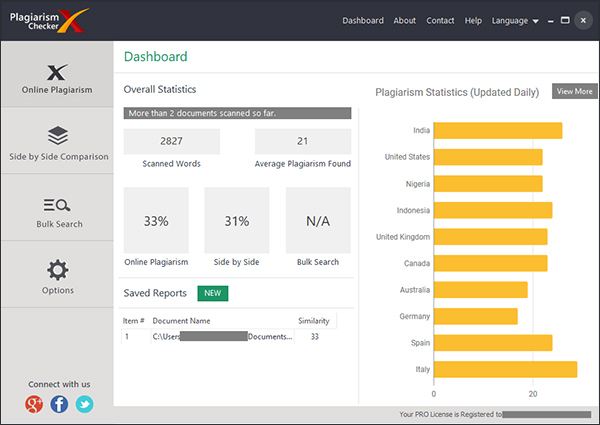Open the Bulk Search icon
This screenshot has width=600, height=425.
57,205
